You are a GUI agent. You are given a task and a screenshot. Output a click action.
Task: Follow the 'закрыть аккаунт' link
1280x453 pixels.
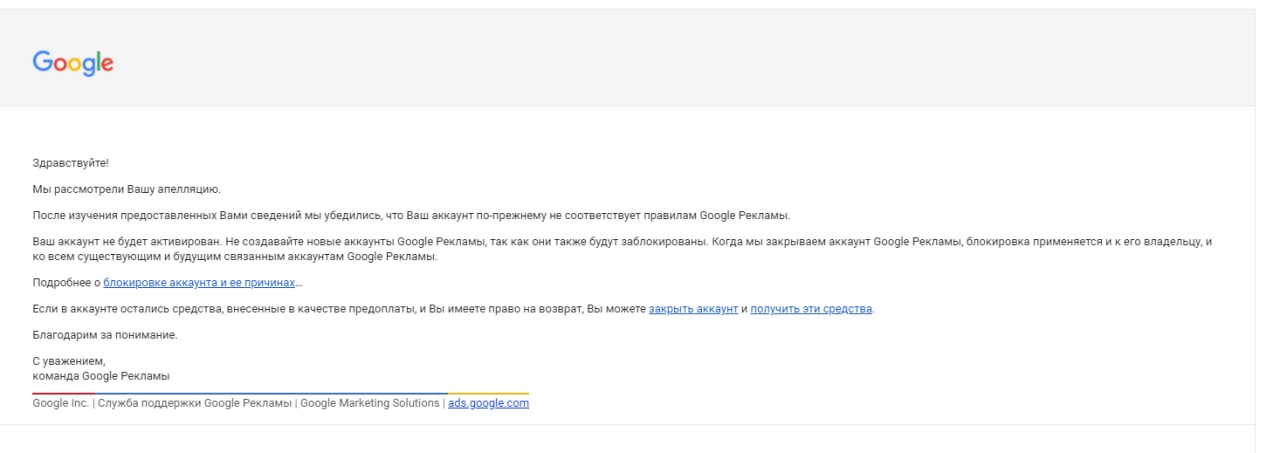tap(693, 309)
